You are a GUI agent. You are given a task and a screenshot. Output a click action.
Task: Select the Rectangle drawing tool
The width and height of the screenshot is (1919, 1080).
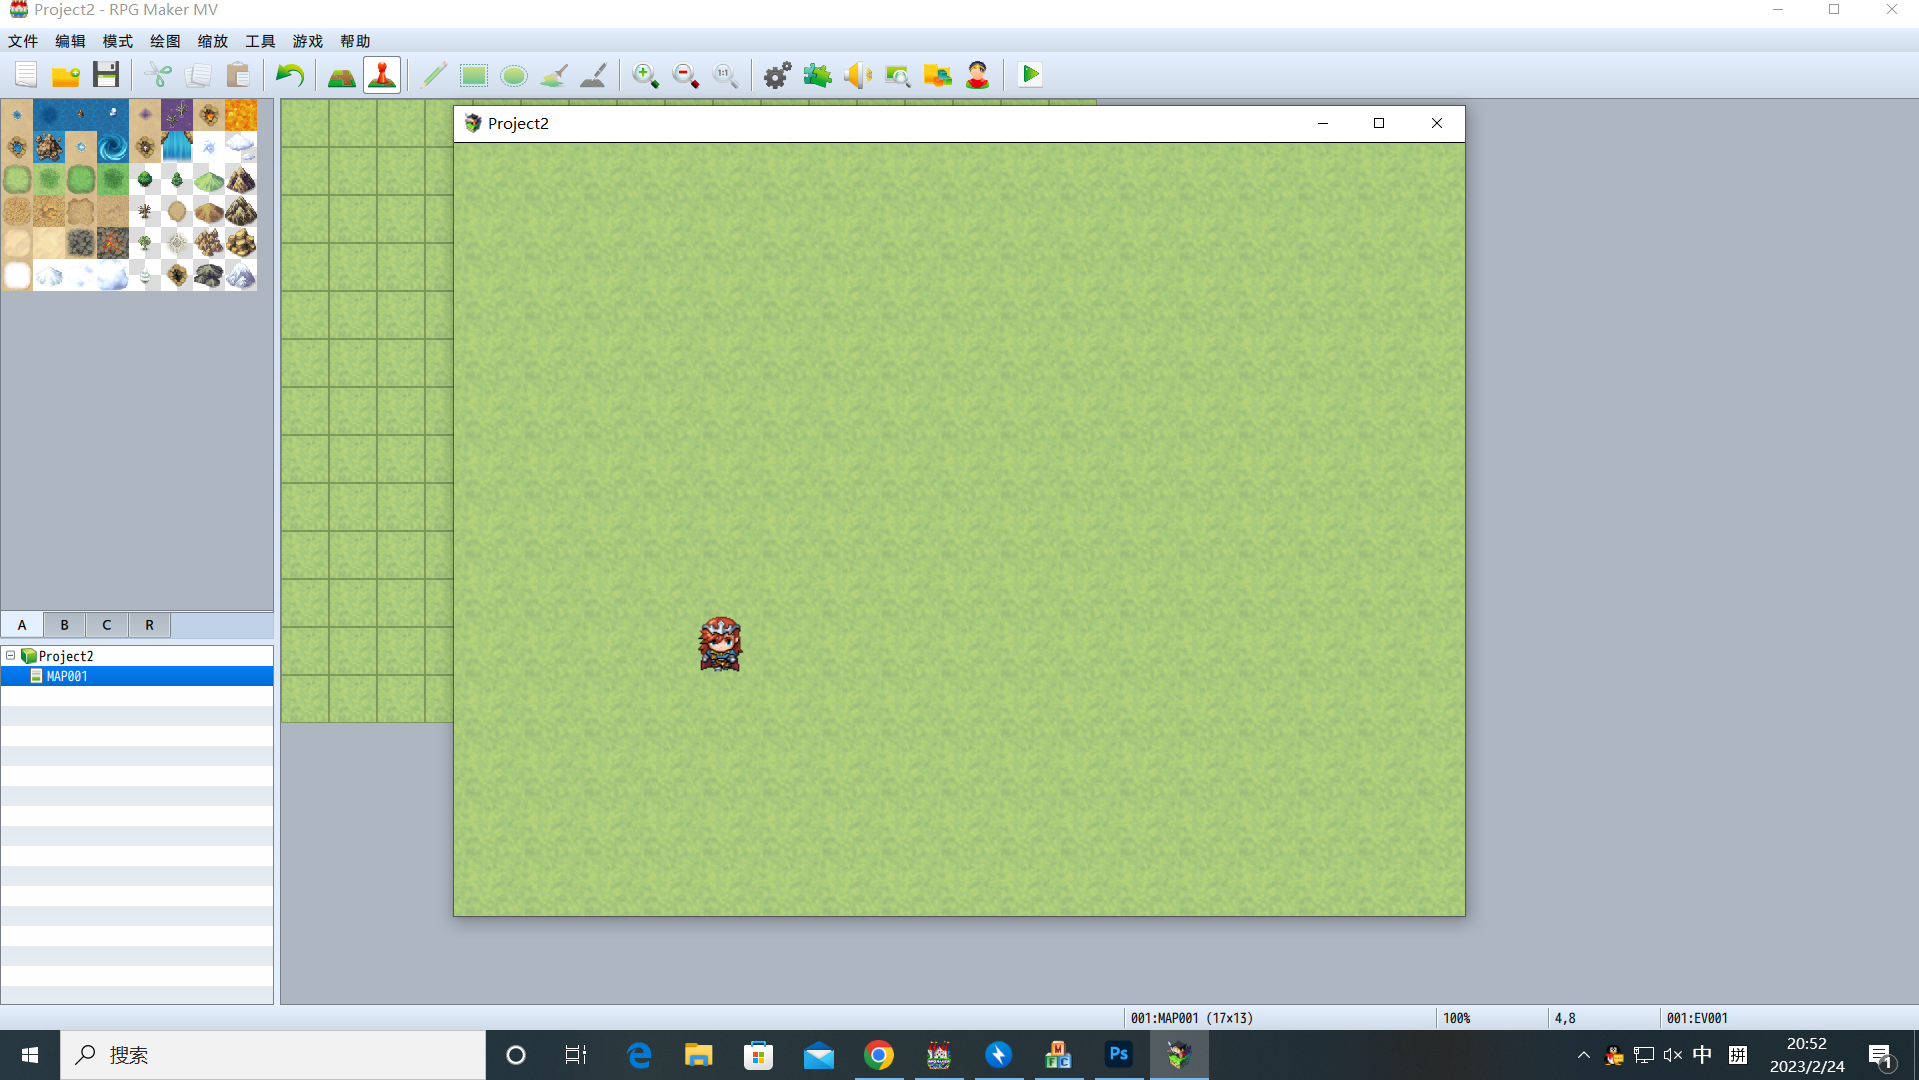point(474,75)
